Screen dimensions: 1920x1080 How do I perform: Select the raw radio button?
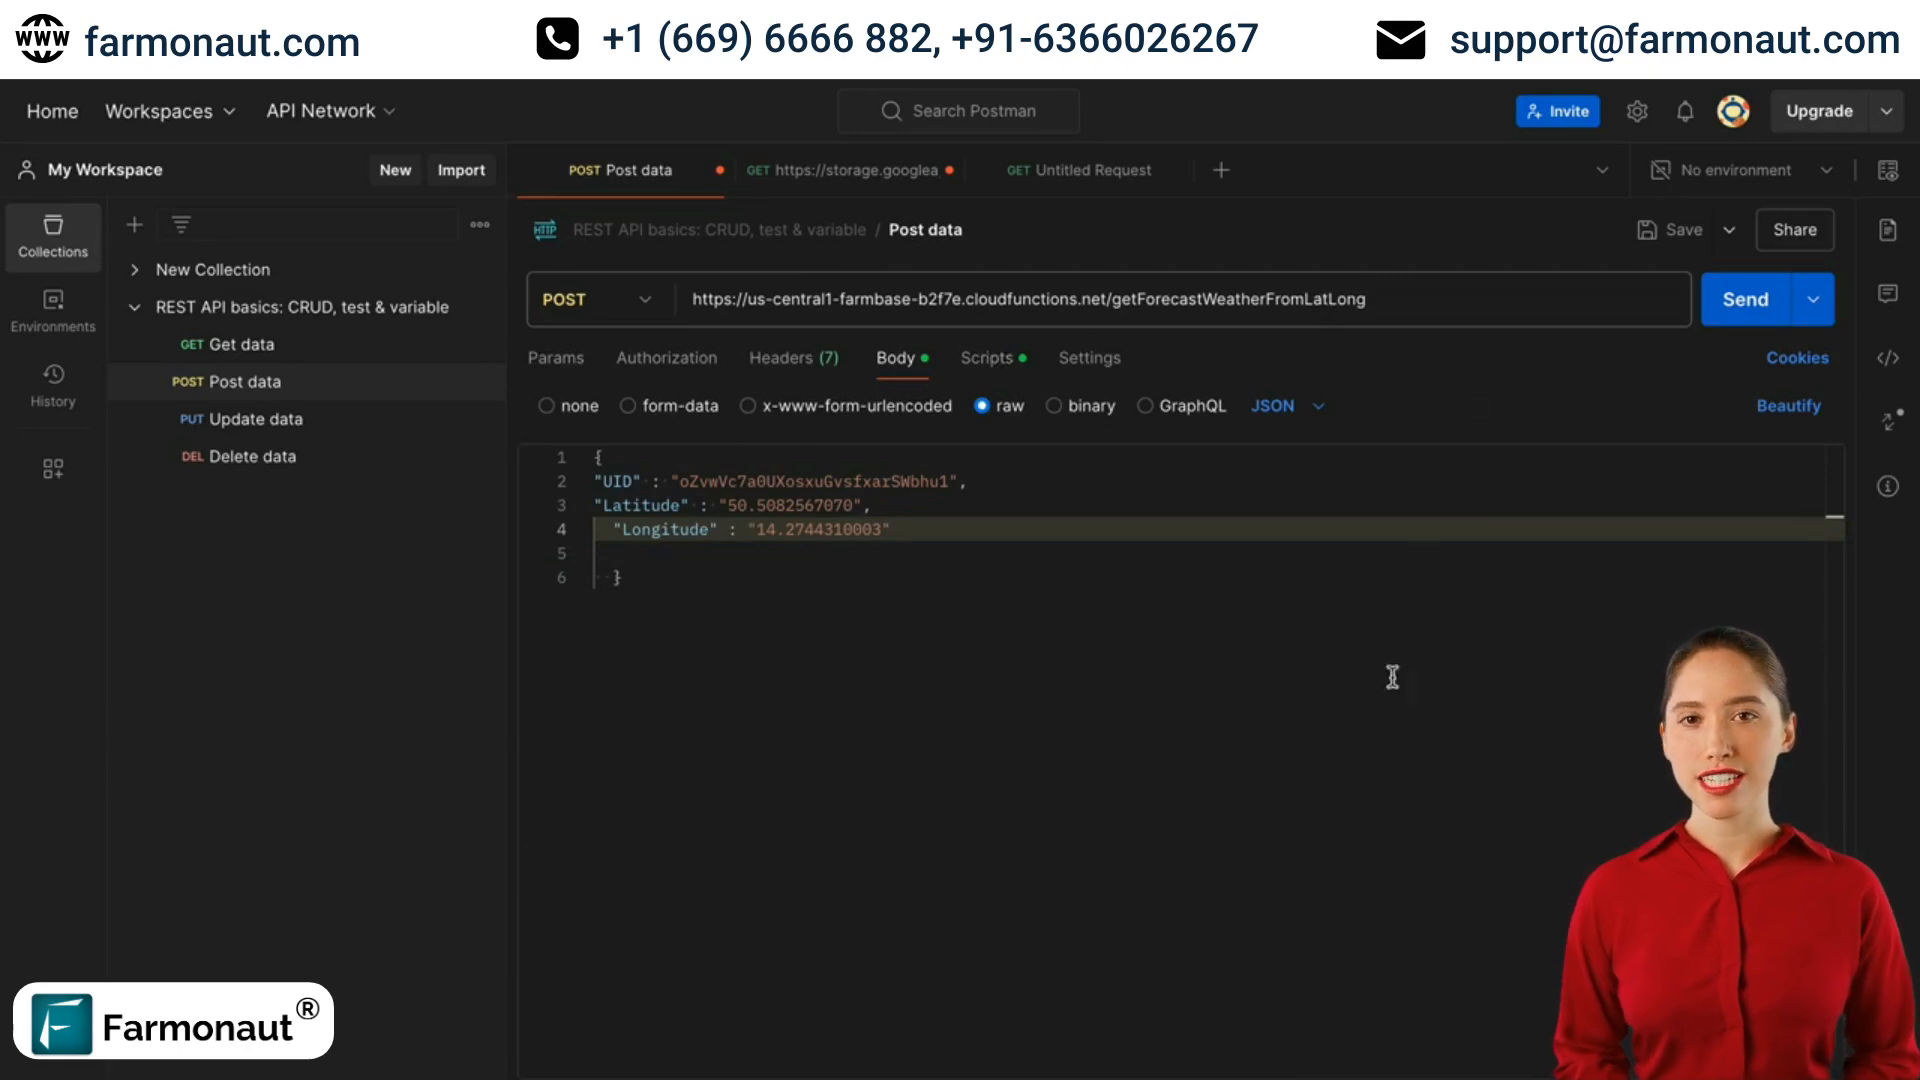coord(981,406)
